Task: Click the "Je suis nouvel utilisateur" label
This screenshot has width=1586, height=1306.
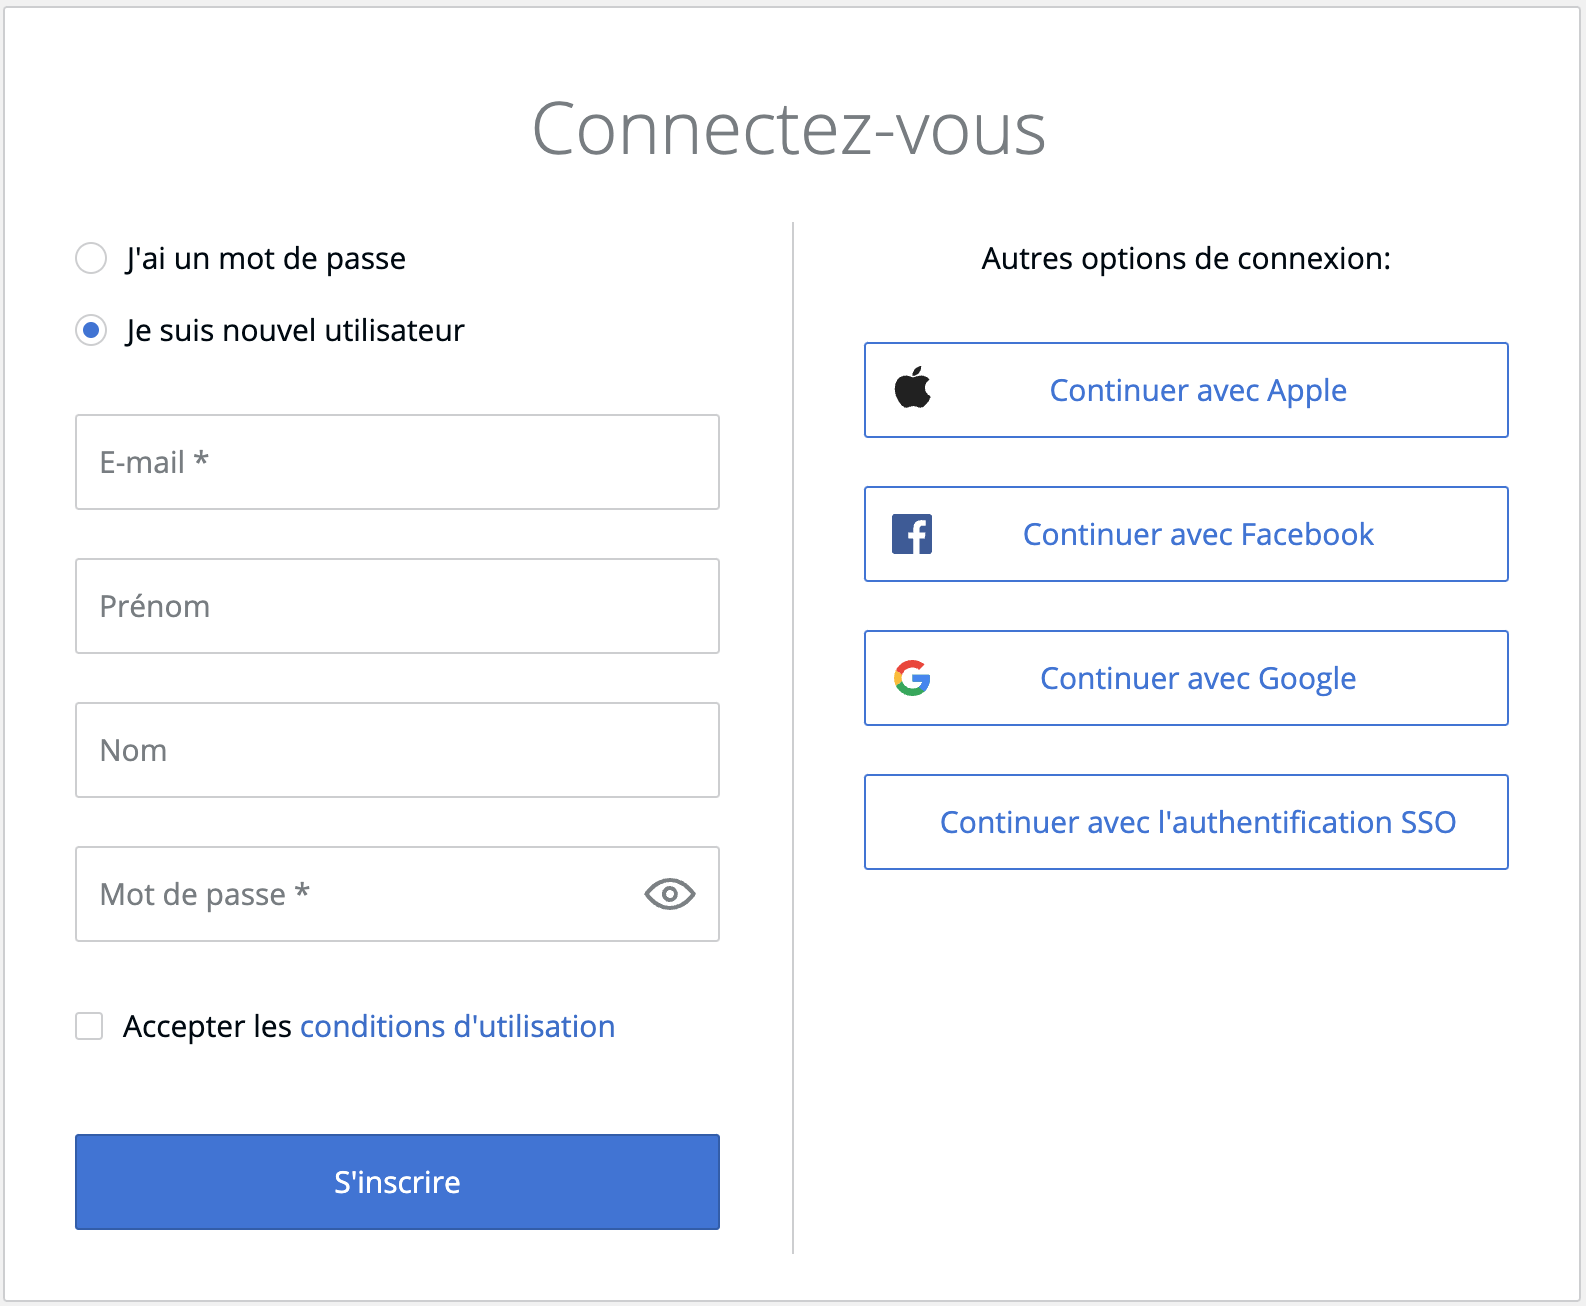Action: [x=295, y=331]
